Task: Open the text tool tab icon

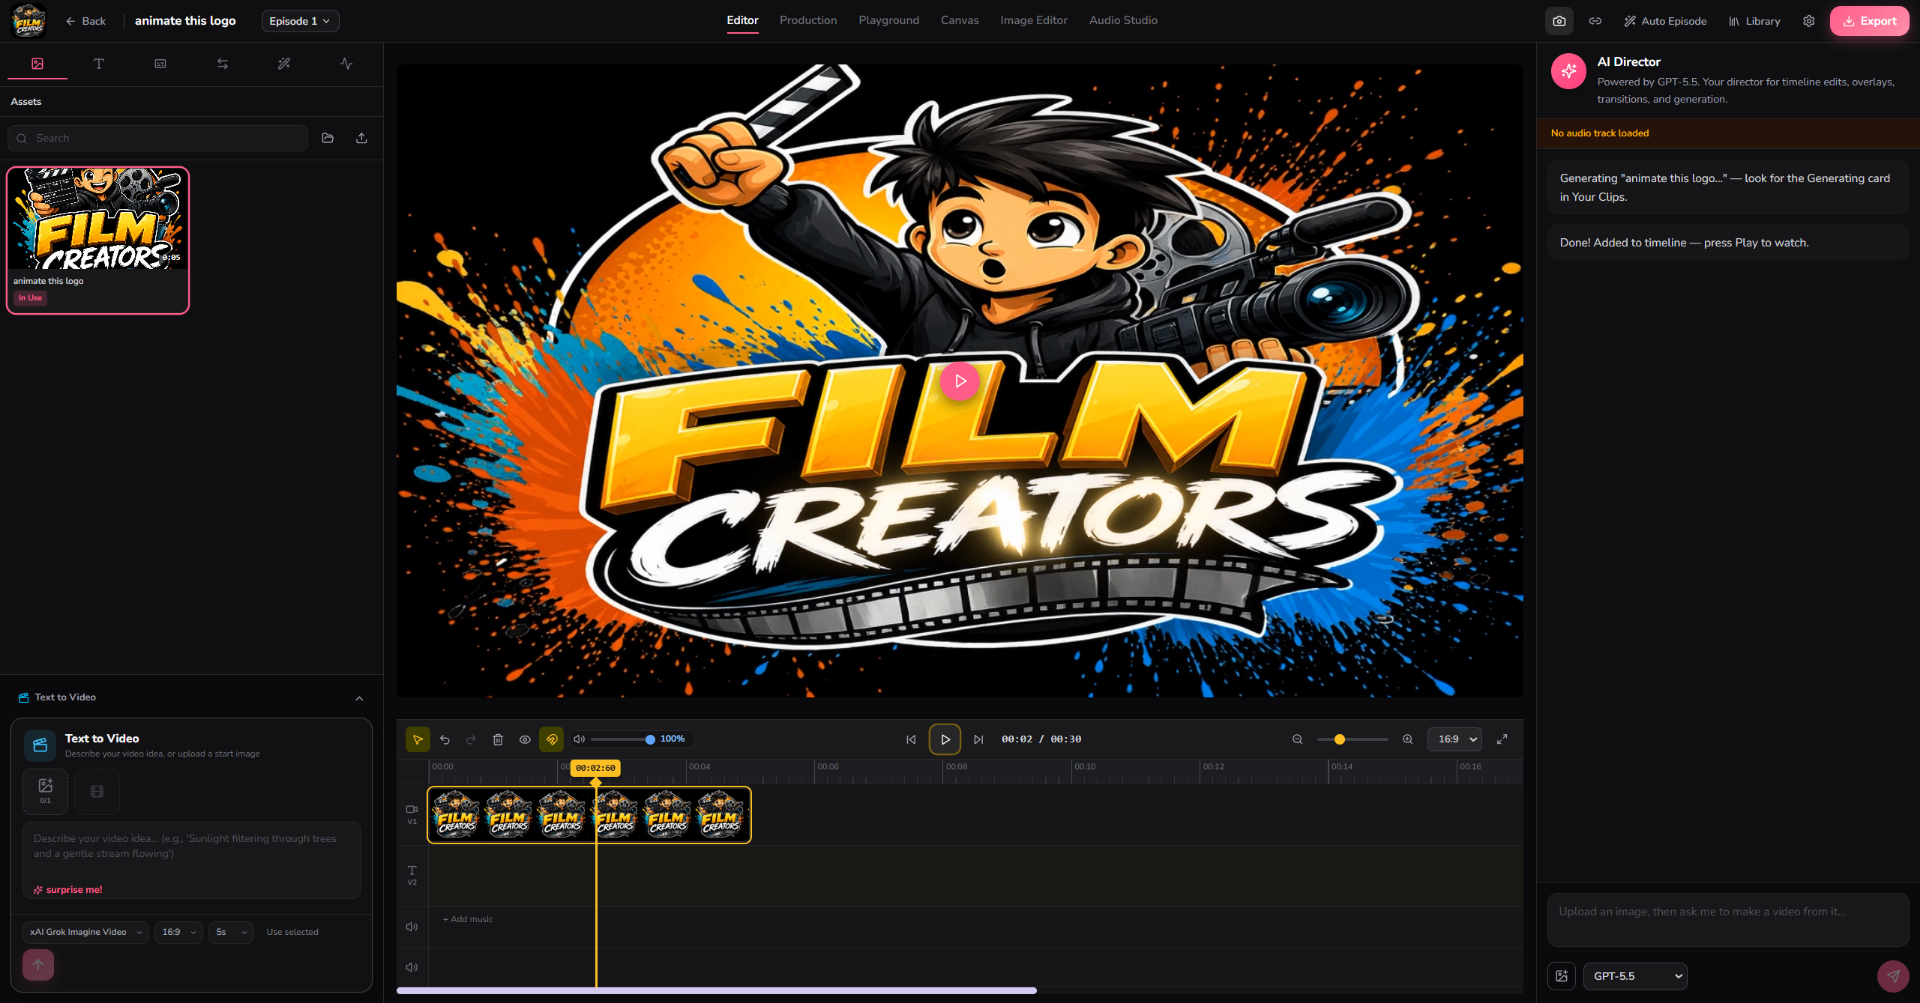Action: coord(99,63)
